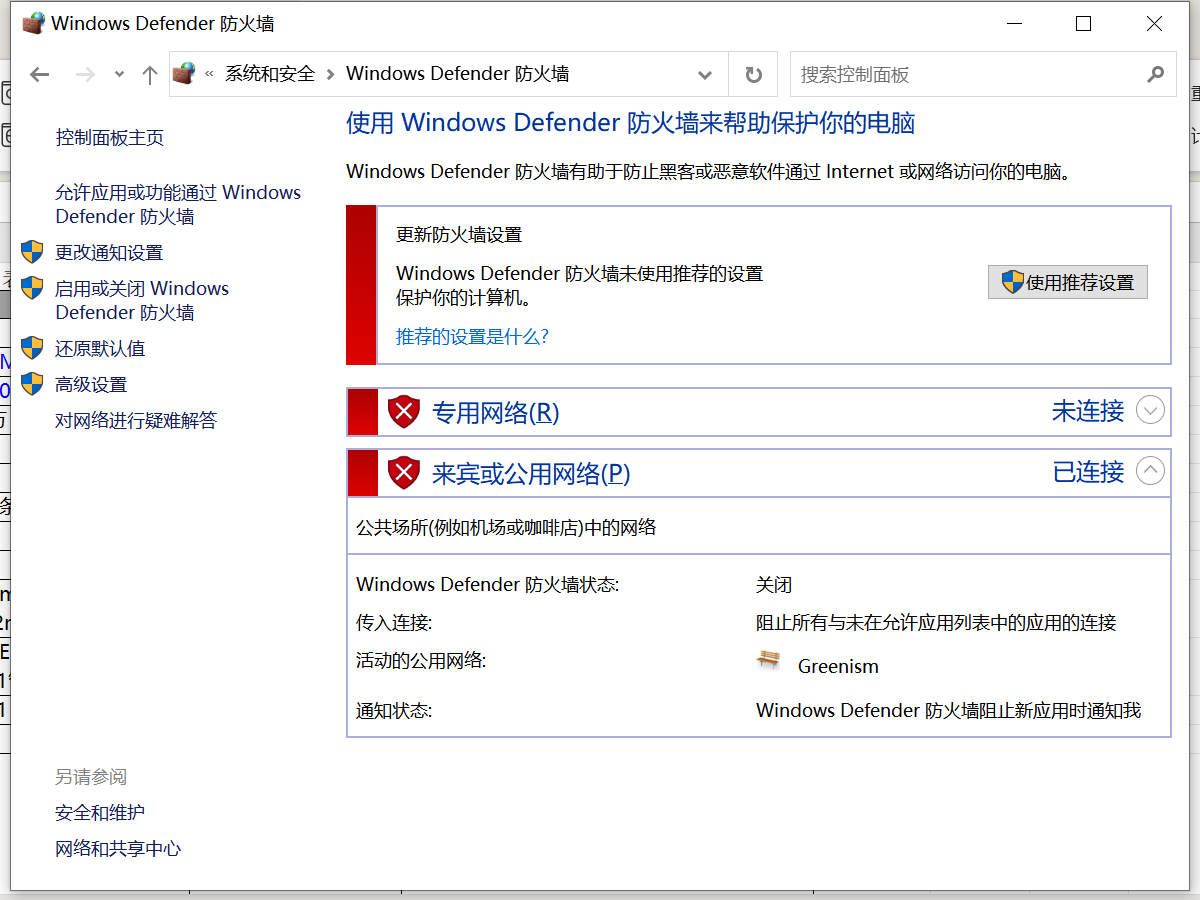This screenshot has width=1200, height=900.
Task: Open 对网络进行疑难解答 link
Action: (136, 421)
